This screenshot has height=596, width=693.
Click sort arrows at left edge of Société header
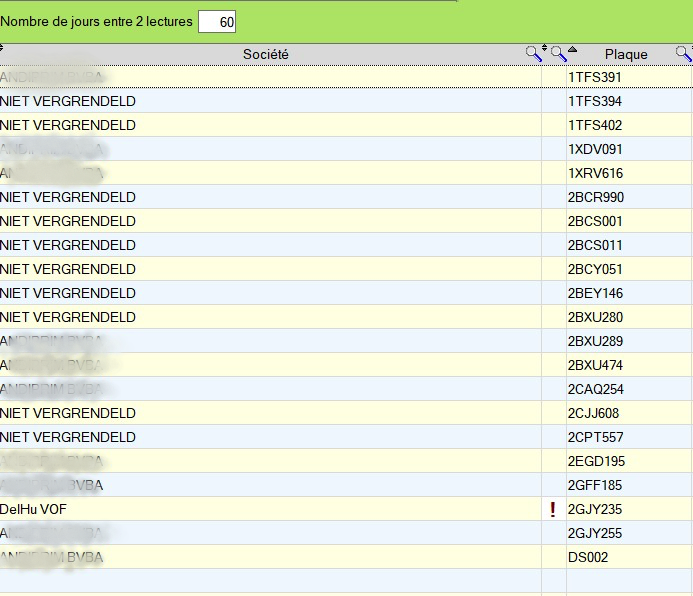click(x=3, y=49)
